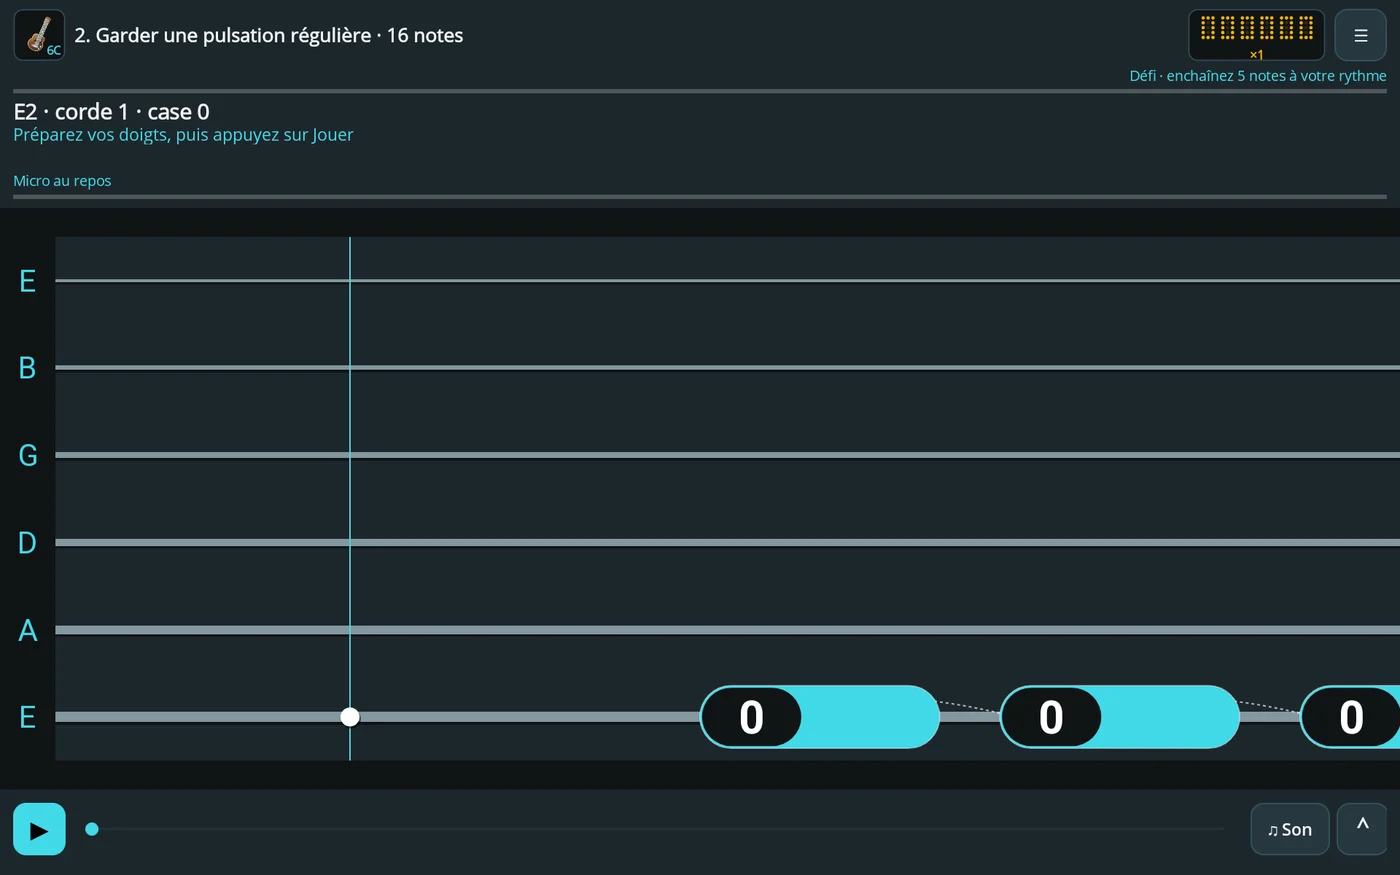Select the second fret 0 note block
This screenshot has width=1400, height=875.
point(1119,717)
